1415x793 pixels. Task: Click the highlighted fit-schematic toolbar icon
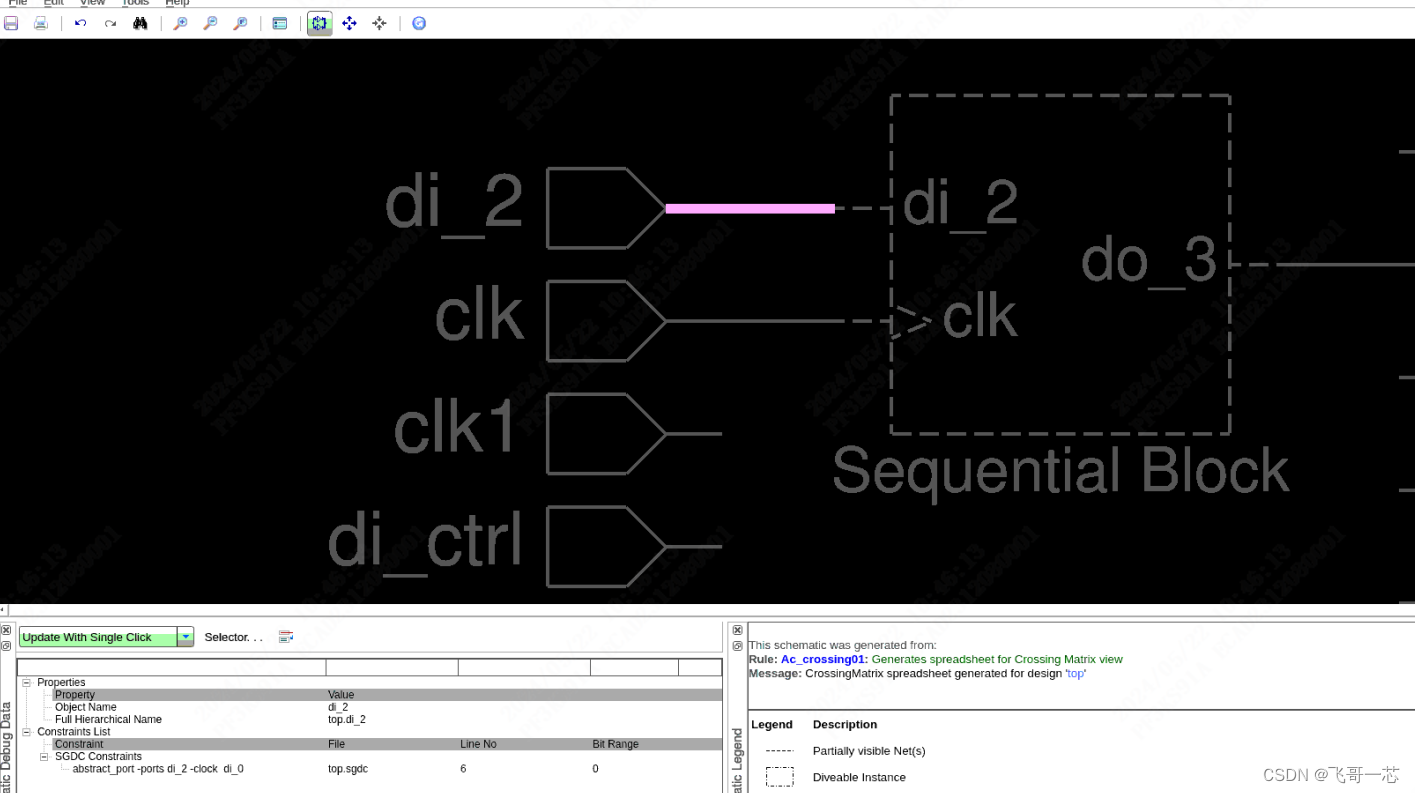[319, 23]
